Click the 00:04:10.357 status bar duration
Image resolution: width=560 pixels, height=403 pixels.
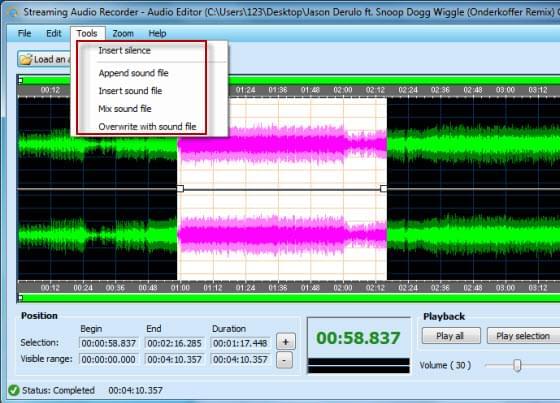135,390
